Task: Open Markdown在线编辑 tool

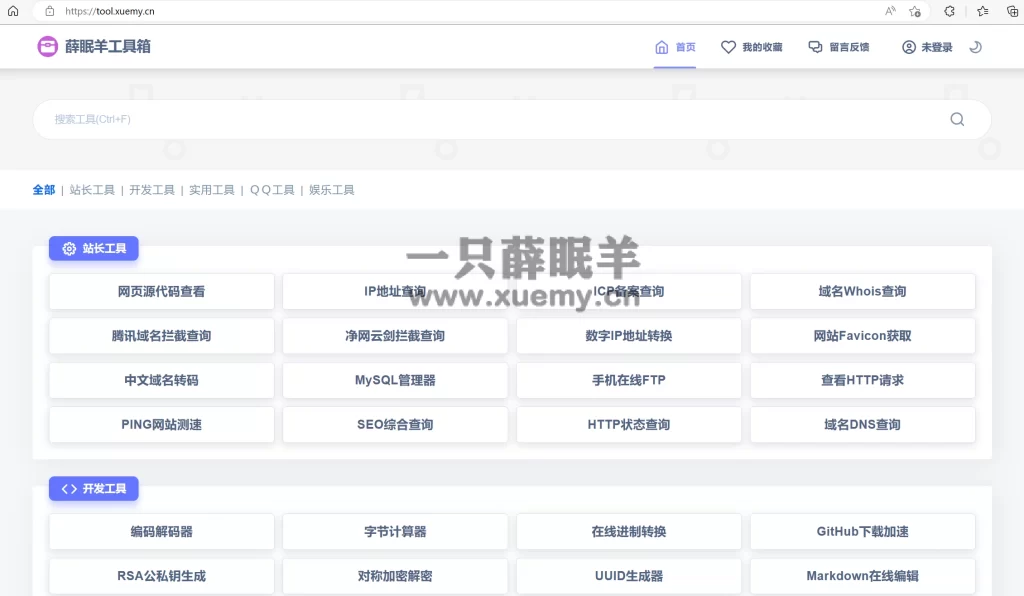Action: pyautogui.click(x=863, y=576)
